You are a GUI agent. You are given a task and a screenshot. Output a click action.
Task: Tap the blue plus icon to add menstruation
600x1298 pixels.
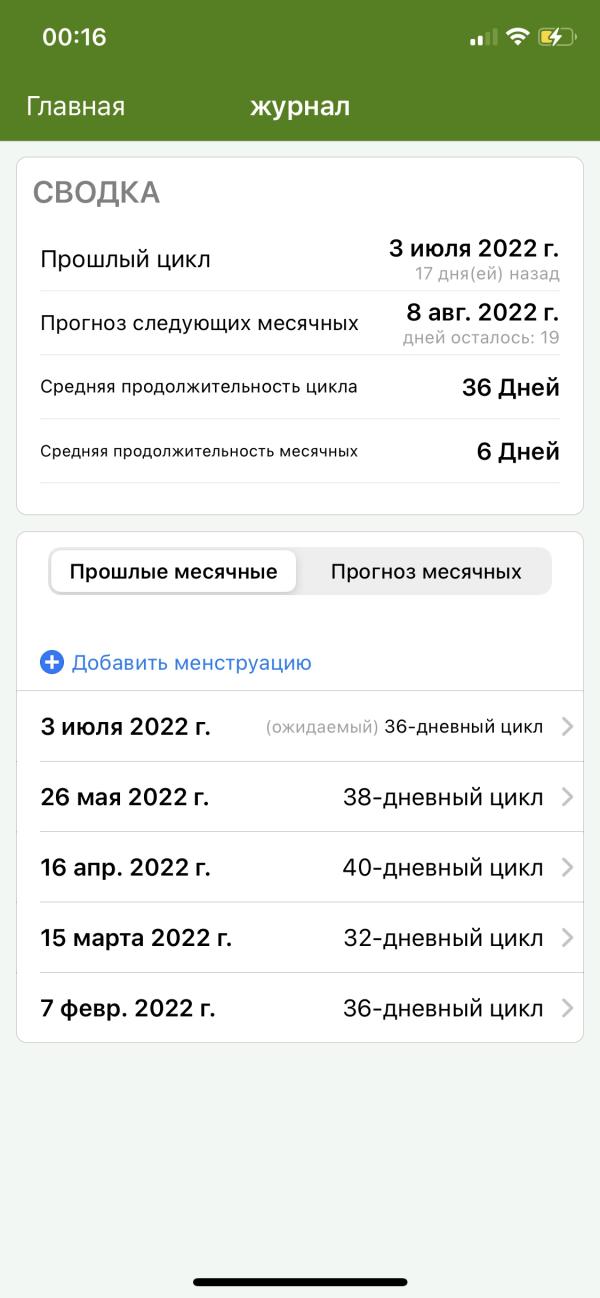pos(52,662)
